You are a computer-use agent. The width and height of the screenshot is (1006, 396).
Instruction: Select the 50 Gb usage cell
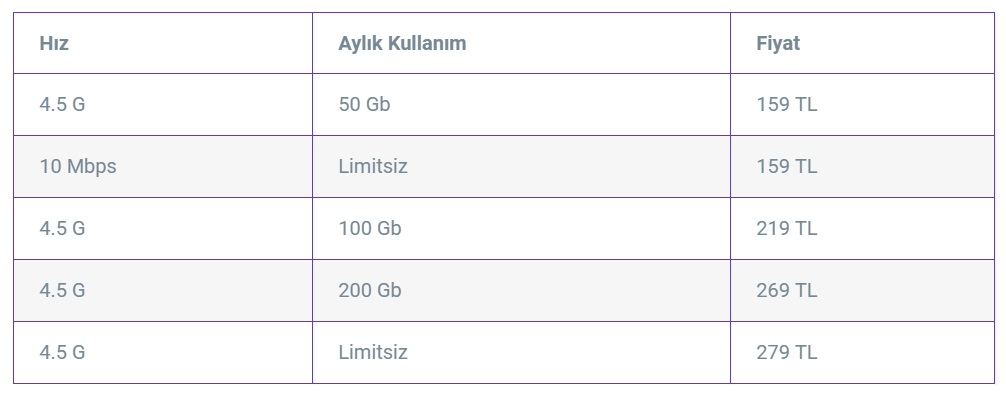point(521,105)
